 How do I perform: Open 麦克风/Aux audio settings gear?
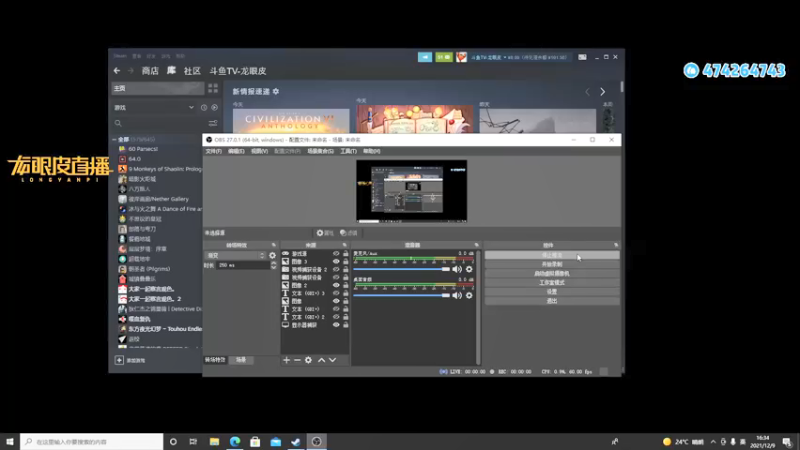469,269
